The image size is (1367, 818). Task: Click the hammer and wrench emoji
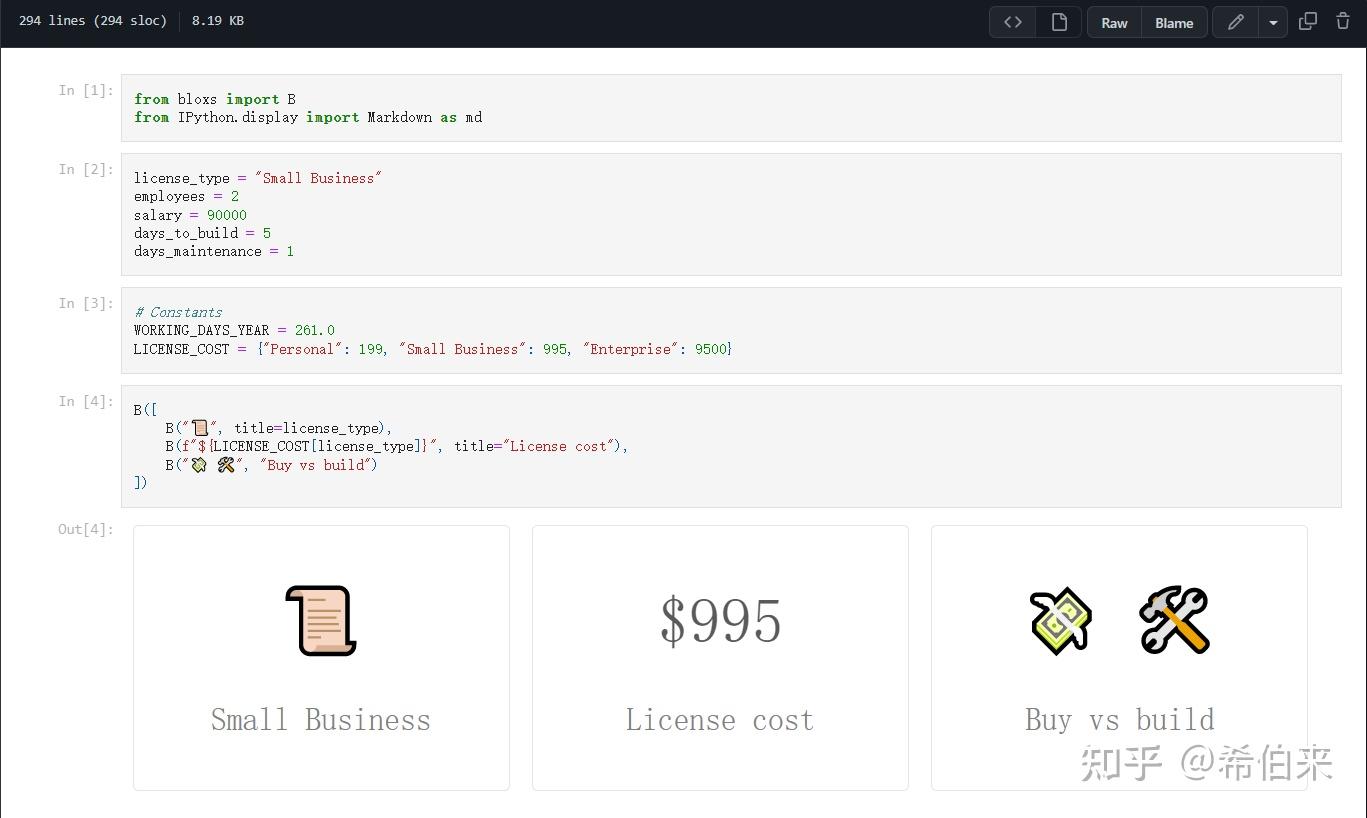pos(1174,620)
